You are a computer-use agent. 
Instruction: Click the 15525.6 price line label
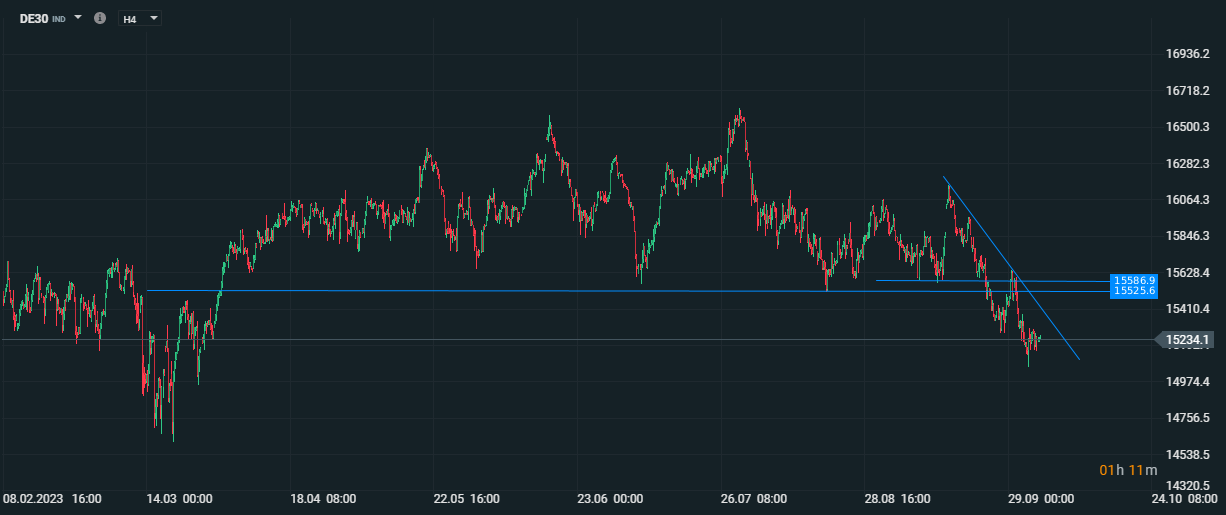pos(1134,291)
